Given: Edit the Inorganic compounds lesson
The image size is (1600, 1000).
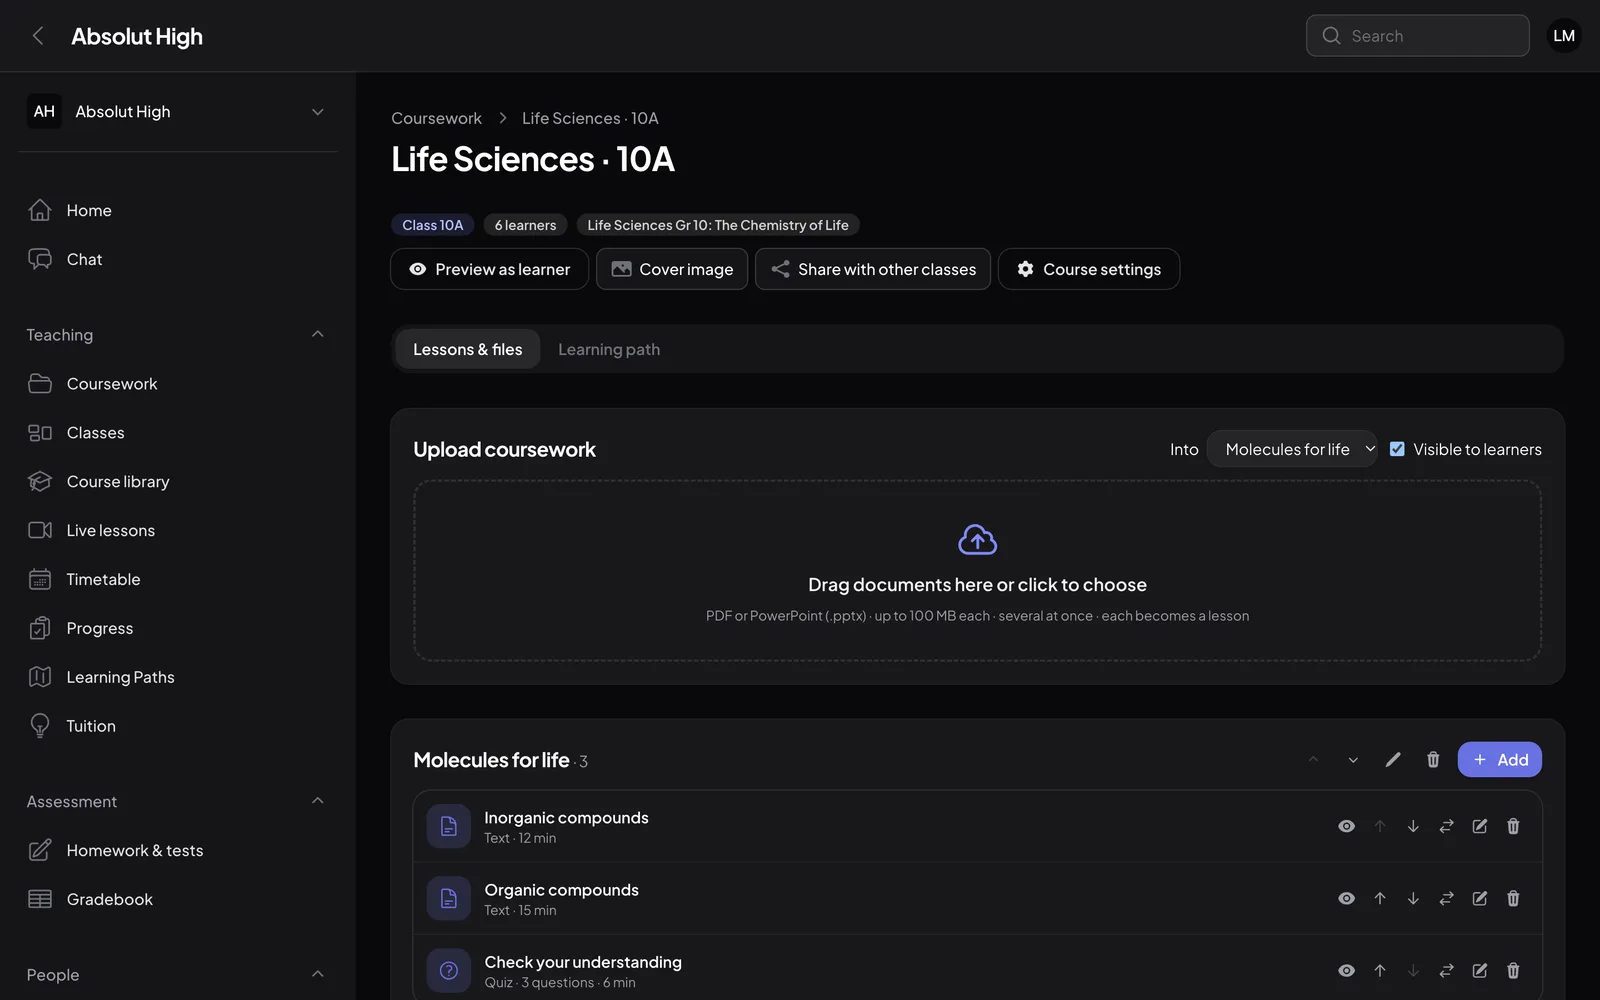Looking at the screenshot, I should 1480,826.
